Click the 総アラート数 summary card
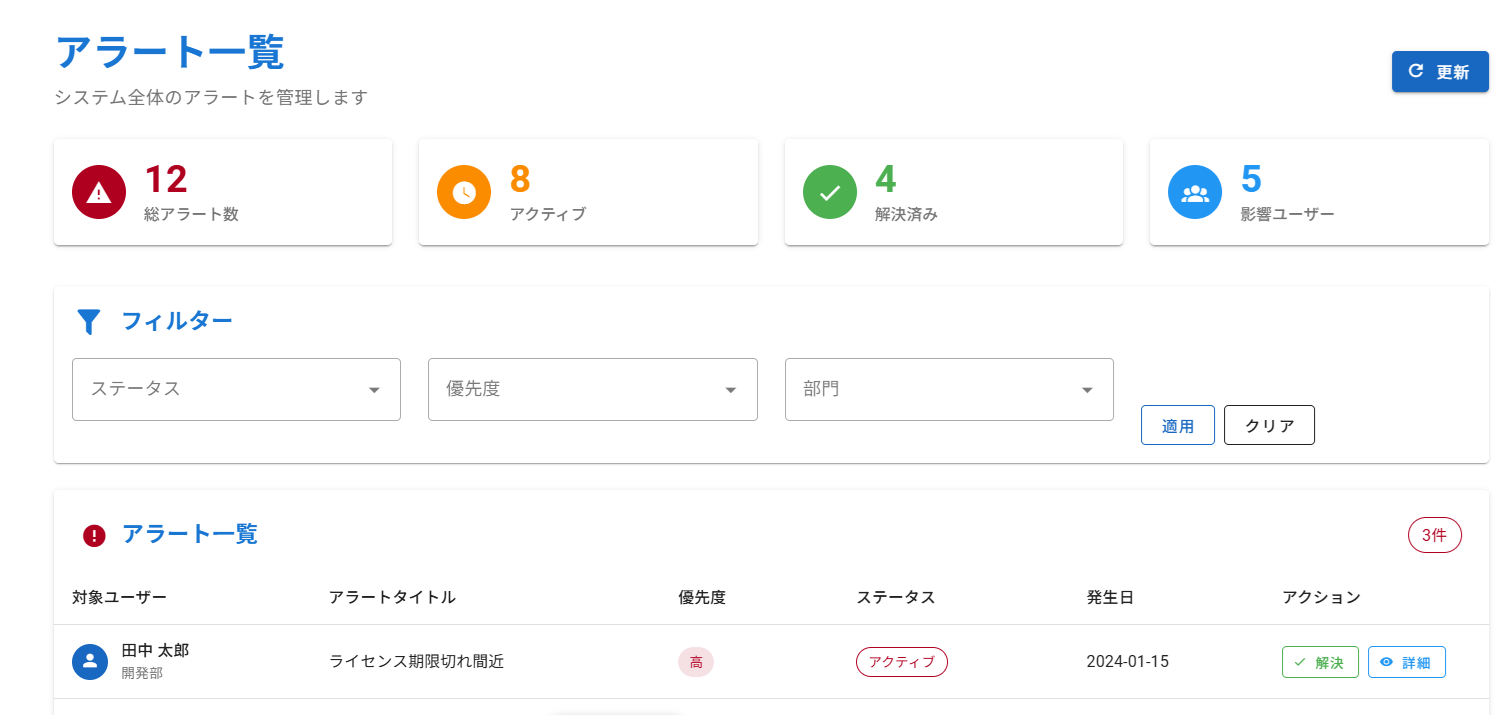The width and height of the screenshot is (1505, 715). [222, 192]
